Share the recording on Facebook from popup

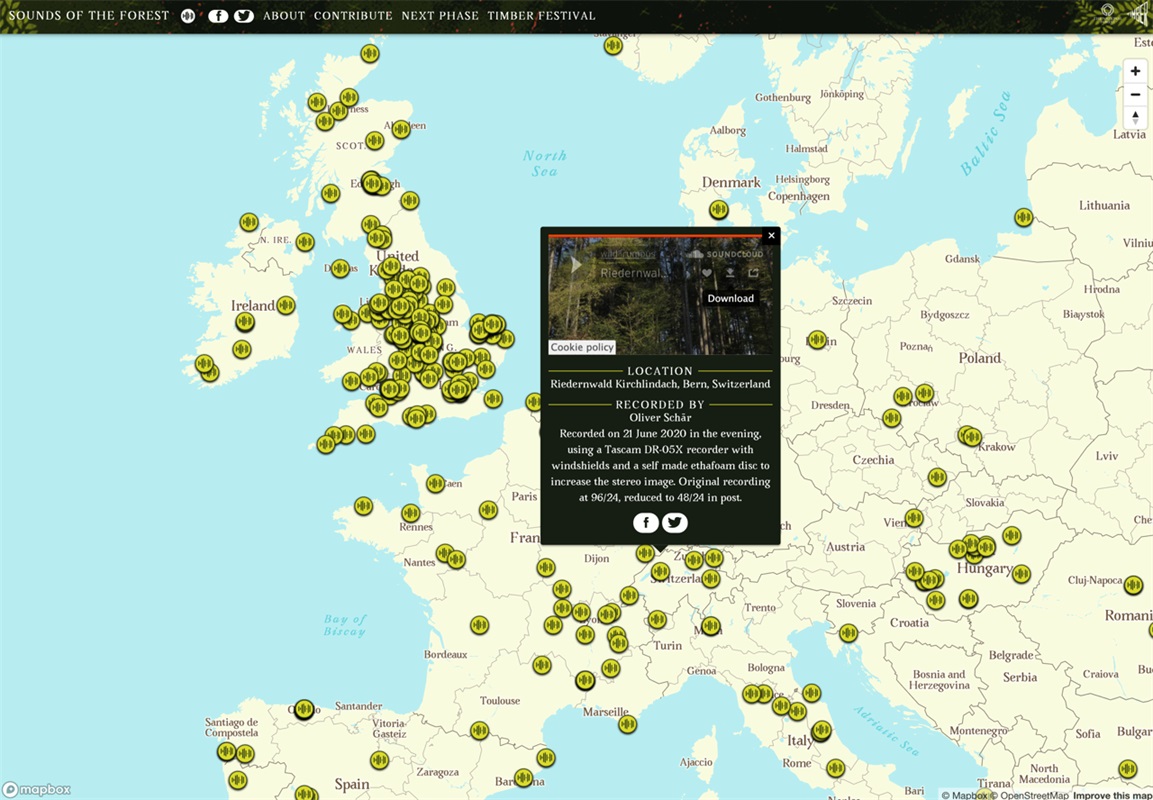(x=646, y=522)
